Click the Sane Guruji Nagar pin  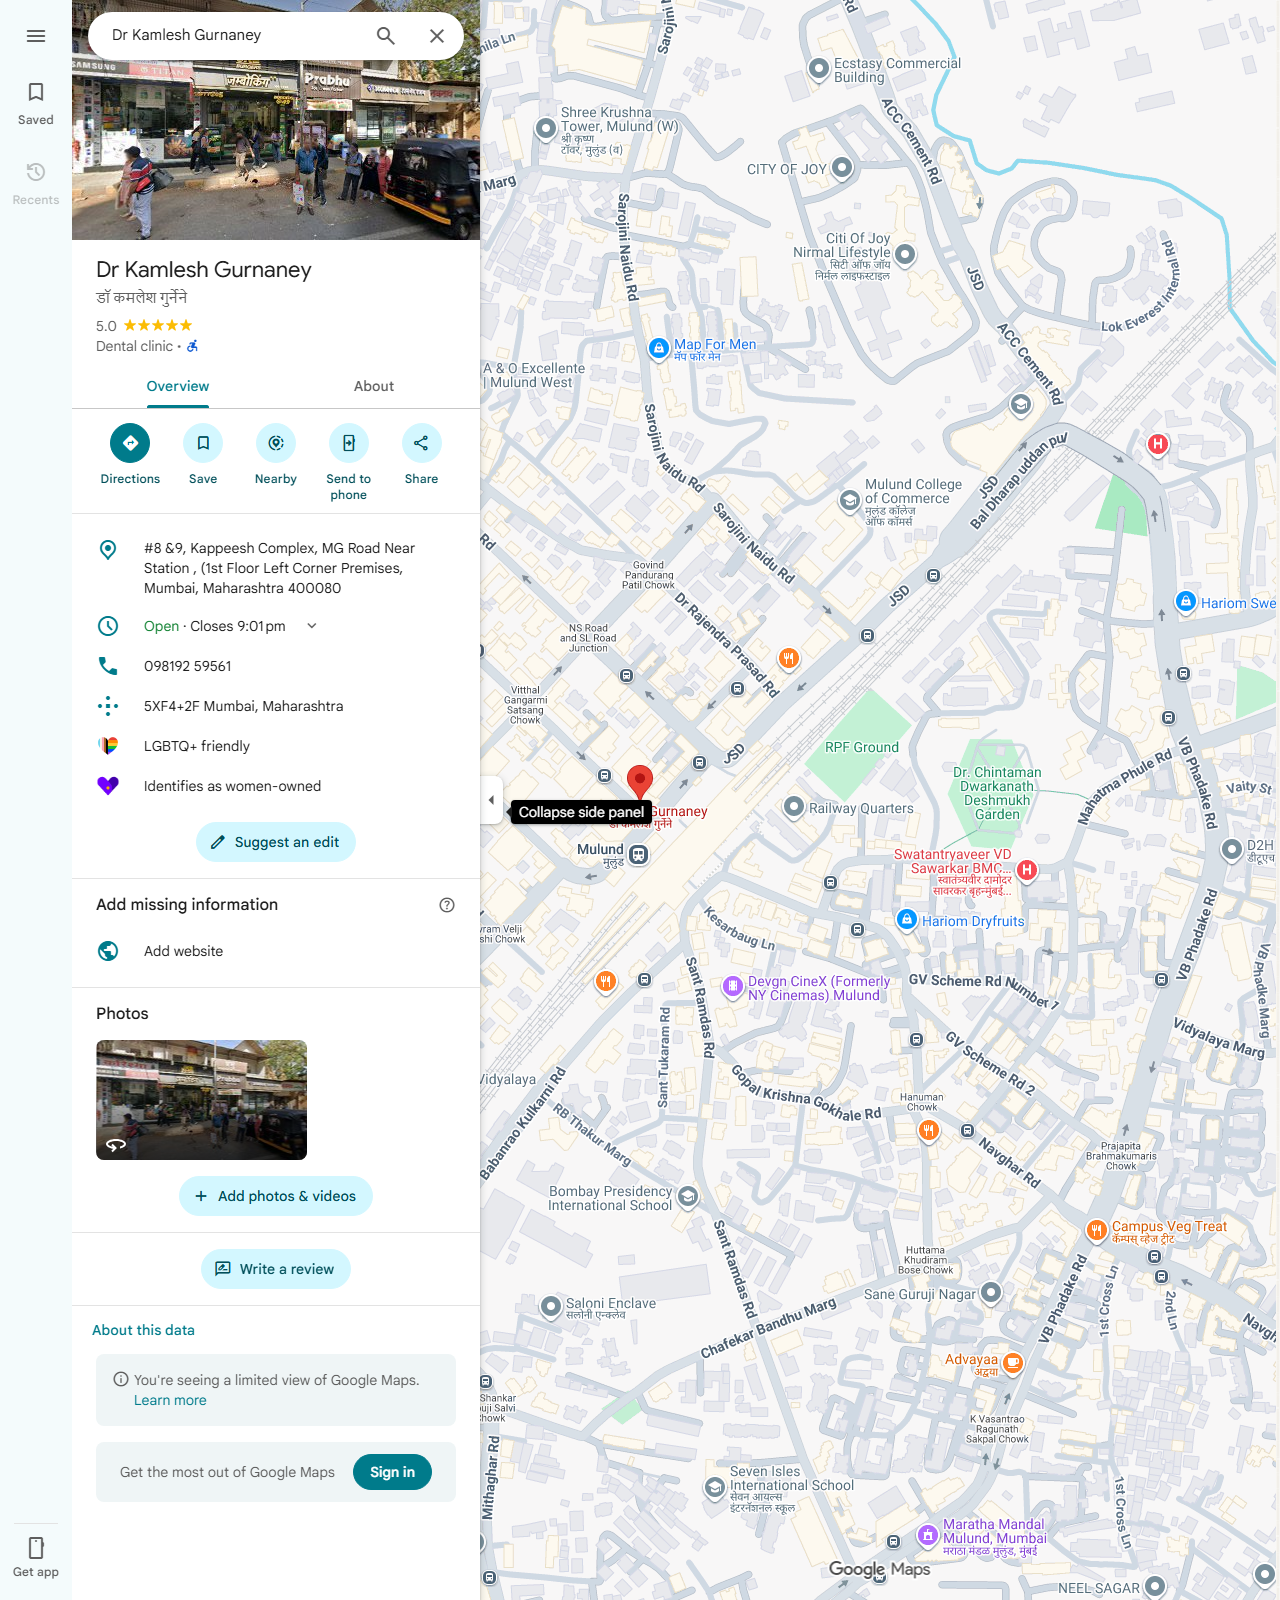pyautogui.click(x=991, y=1293)
